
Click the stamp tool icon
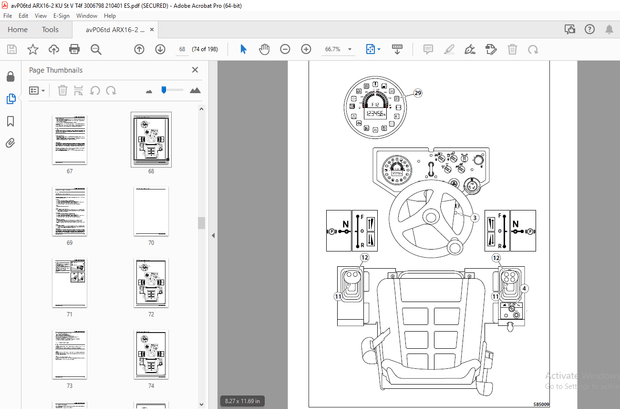(x=491, y=49)
